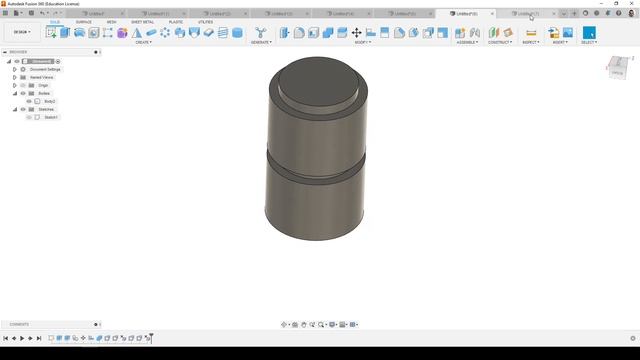
Task: Open the Design workspace dropdown
Action: click(22, 32)
